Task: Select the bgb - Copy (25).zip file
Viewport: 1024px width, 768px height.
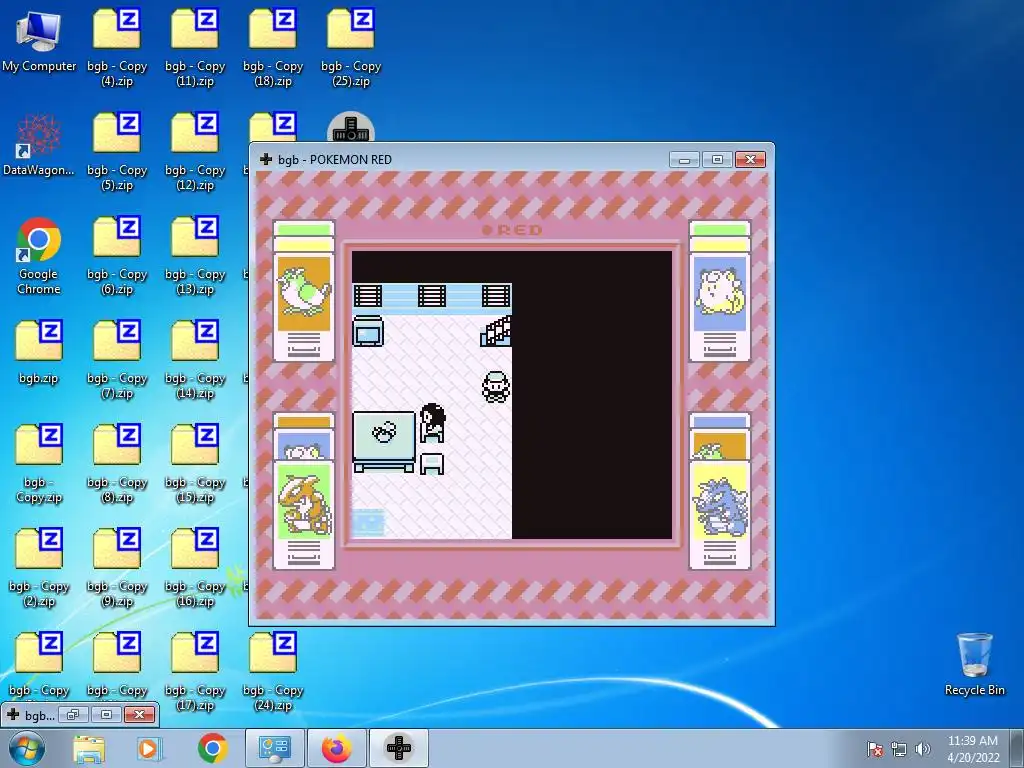Action: point(351,47)
